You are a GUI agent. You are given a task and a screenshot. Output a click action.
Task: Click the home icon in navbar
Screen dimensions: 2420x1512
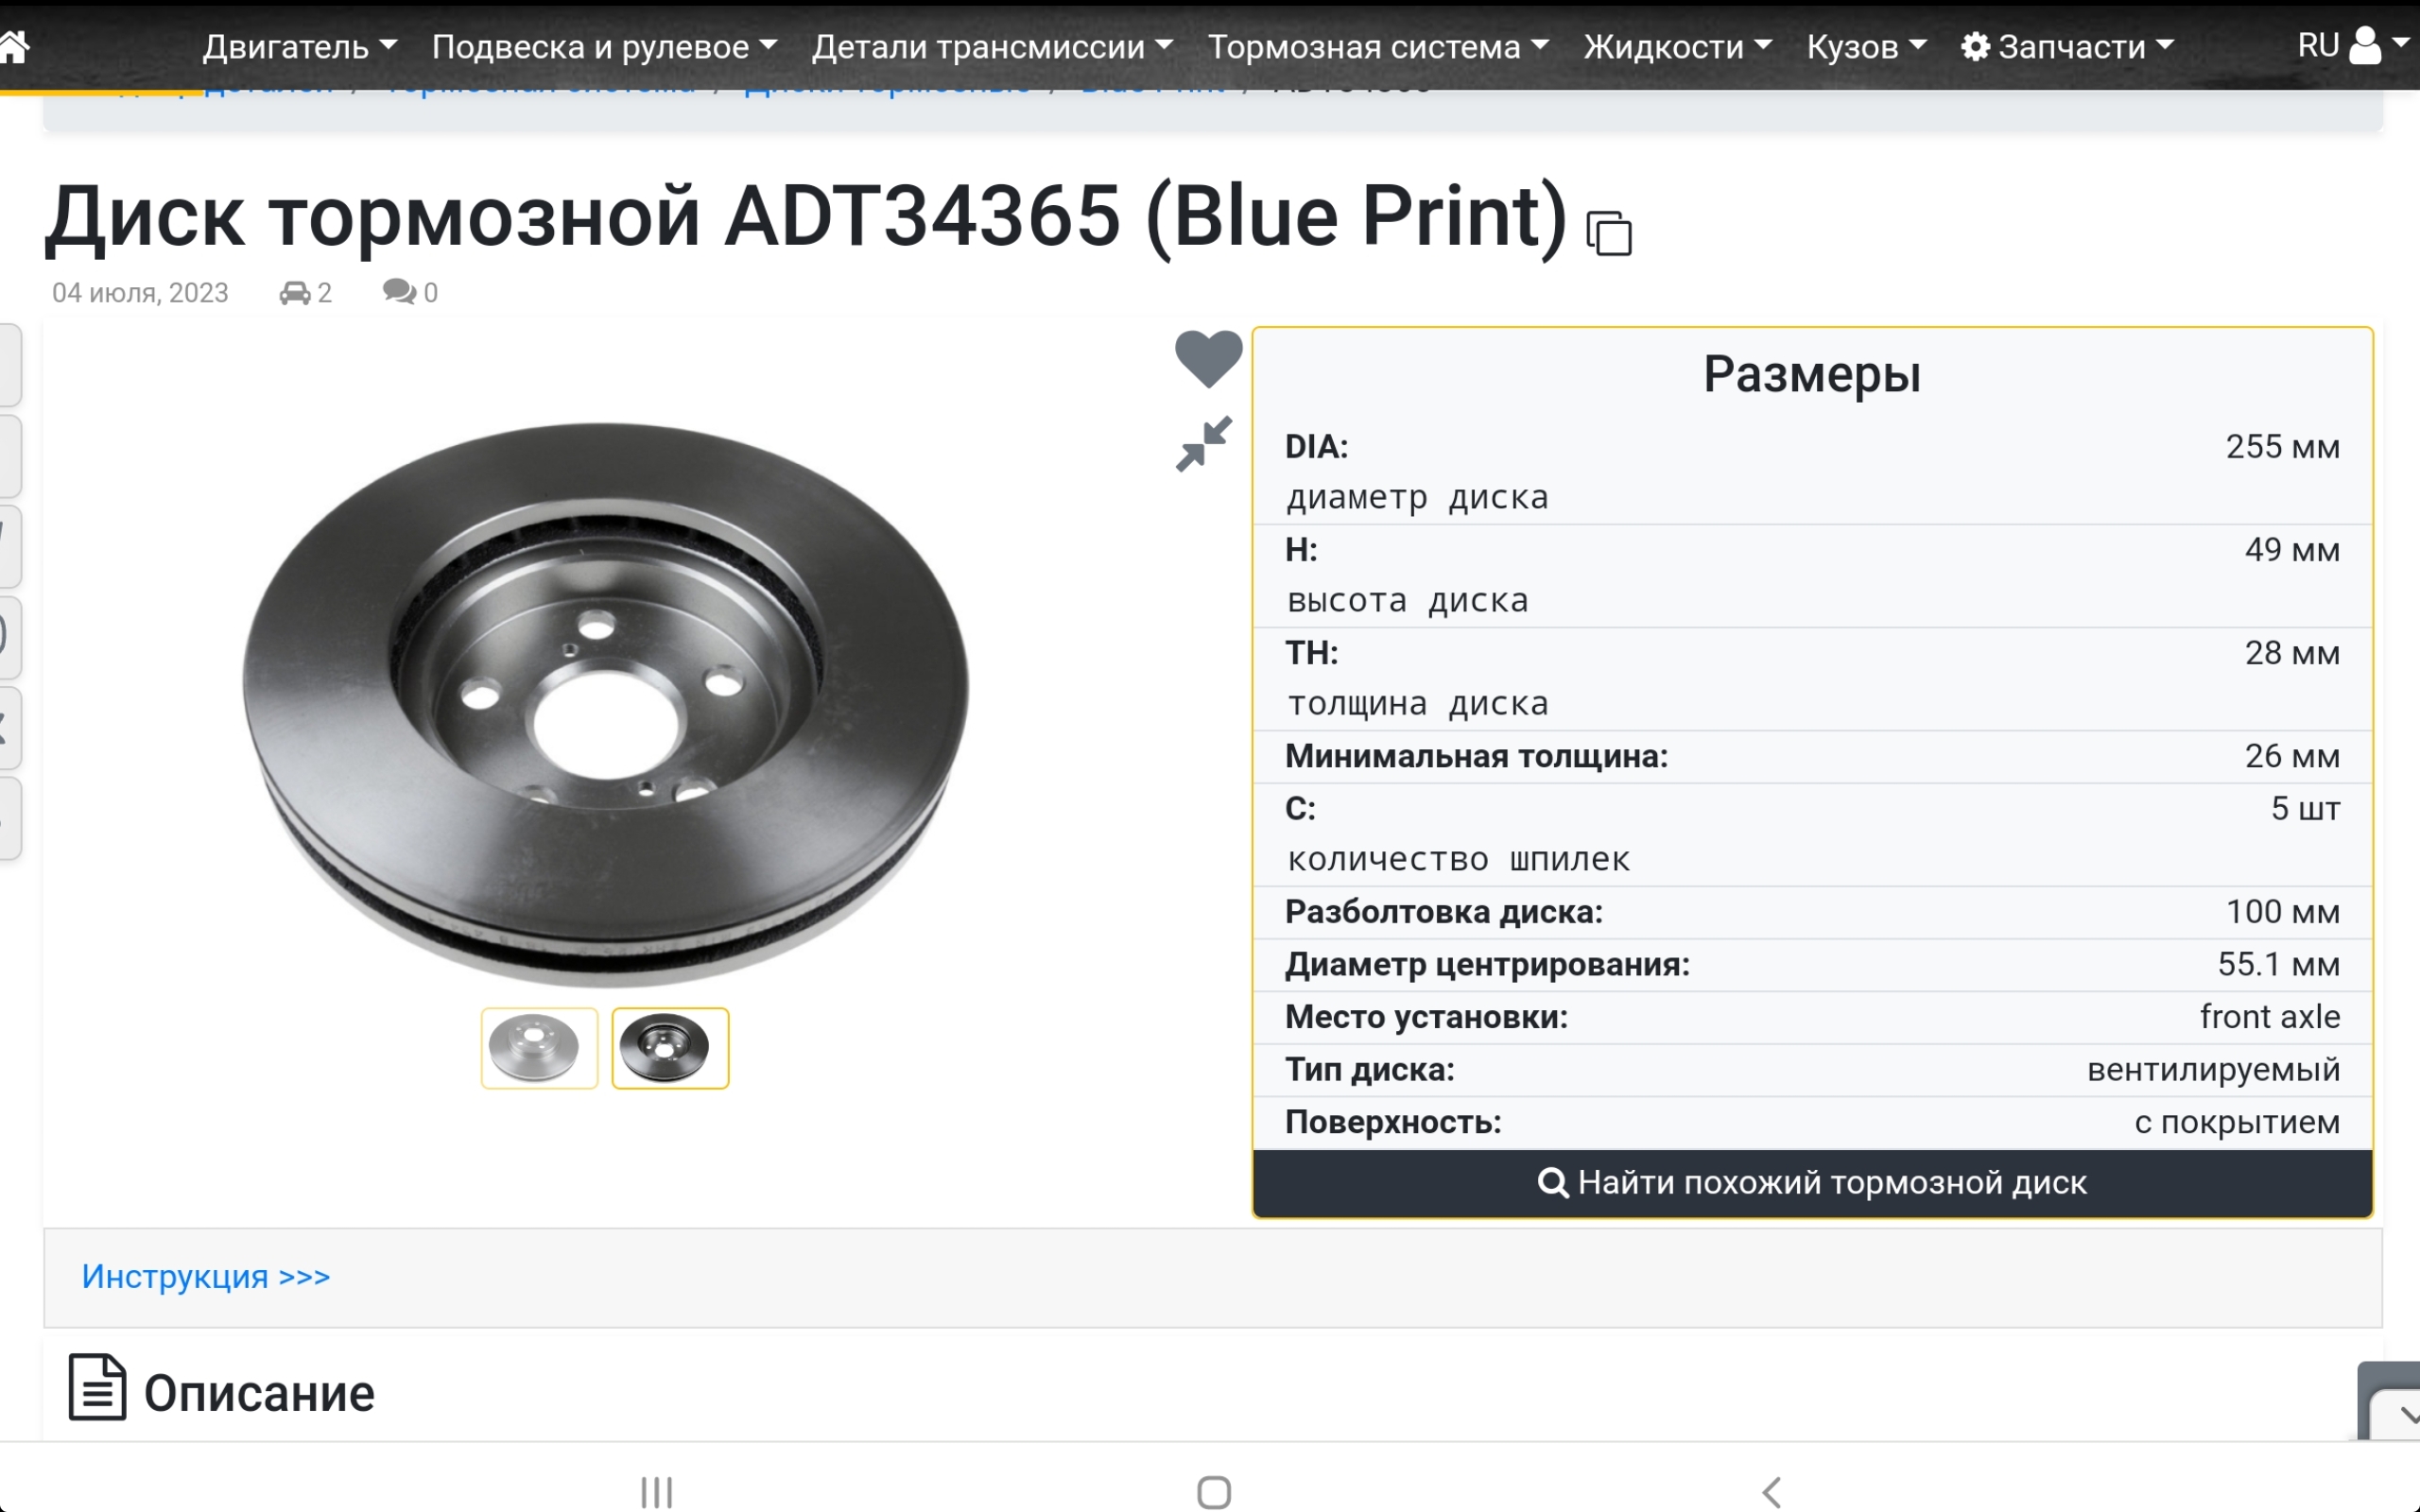13,45
